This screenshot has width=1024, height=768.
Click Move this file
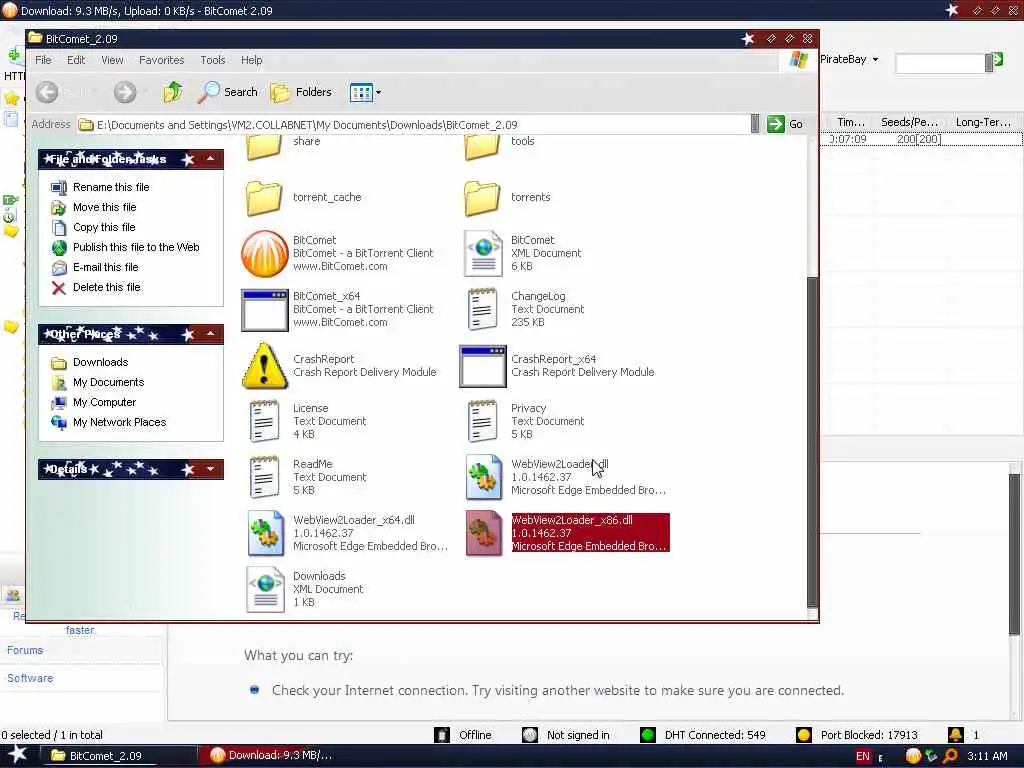click(94, 208)
